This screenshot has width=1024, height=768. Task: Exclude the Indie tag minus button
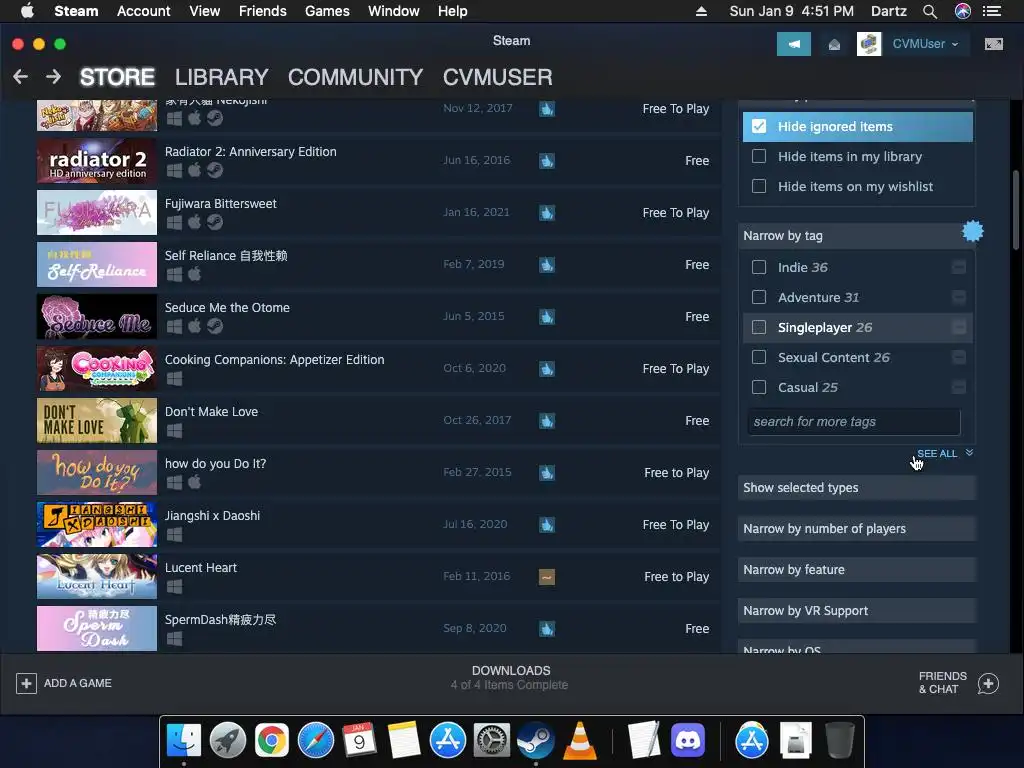pyautogui.click(x=959, y=267)
